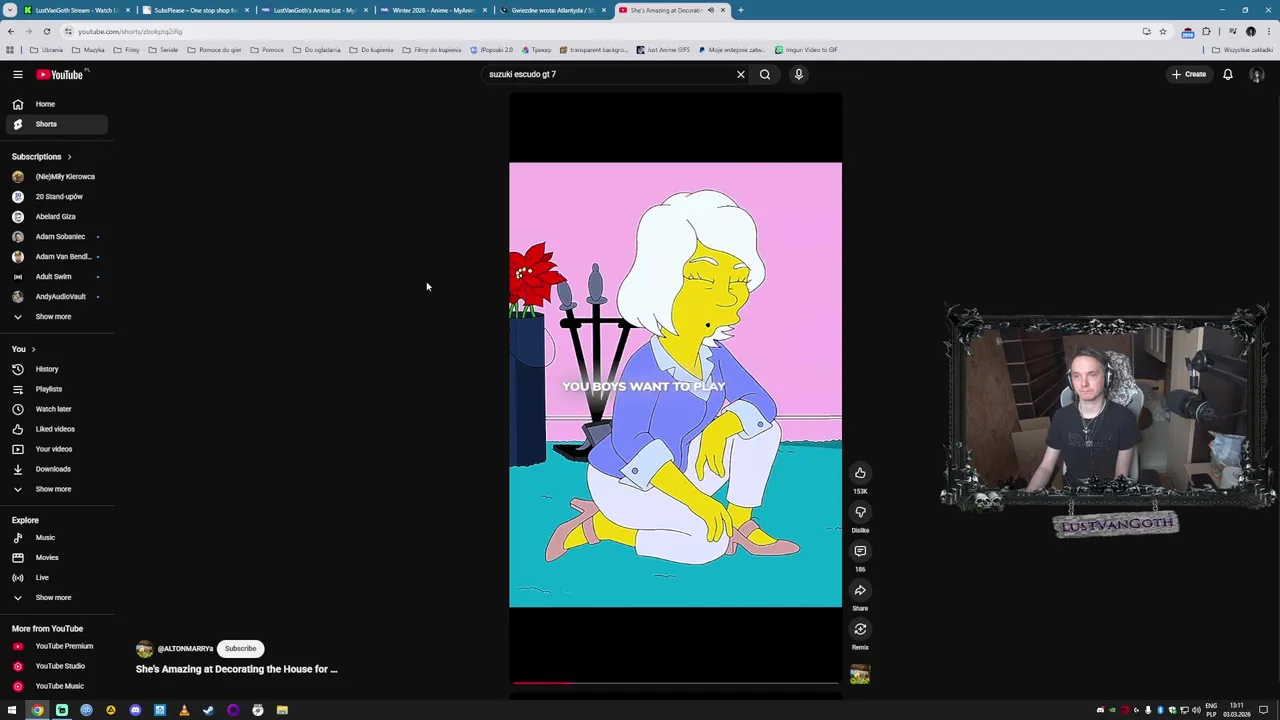Open Wszystkie zakładki folder

point(1243,50)
